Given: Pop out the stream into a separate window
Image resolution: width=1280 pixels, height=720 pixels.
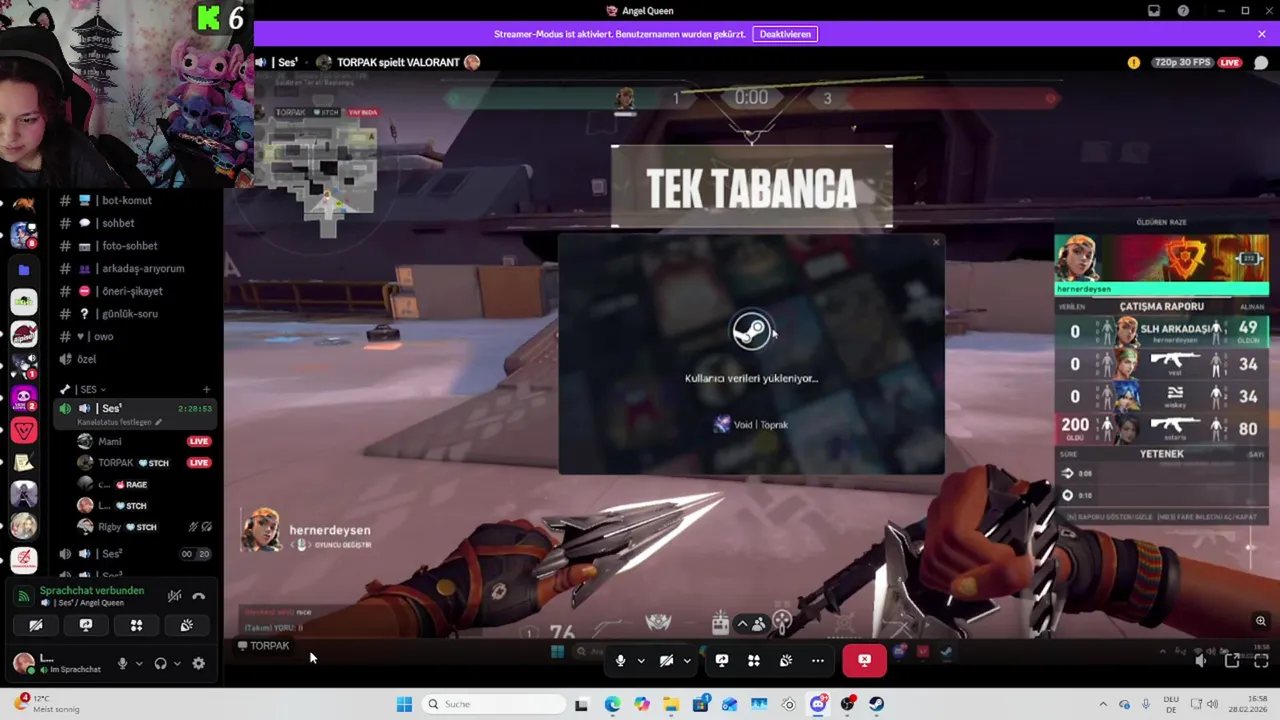Looking at the screenshot, I should (1232, 661).
